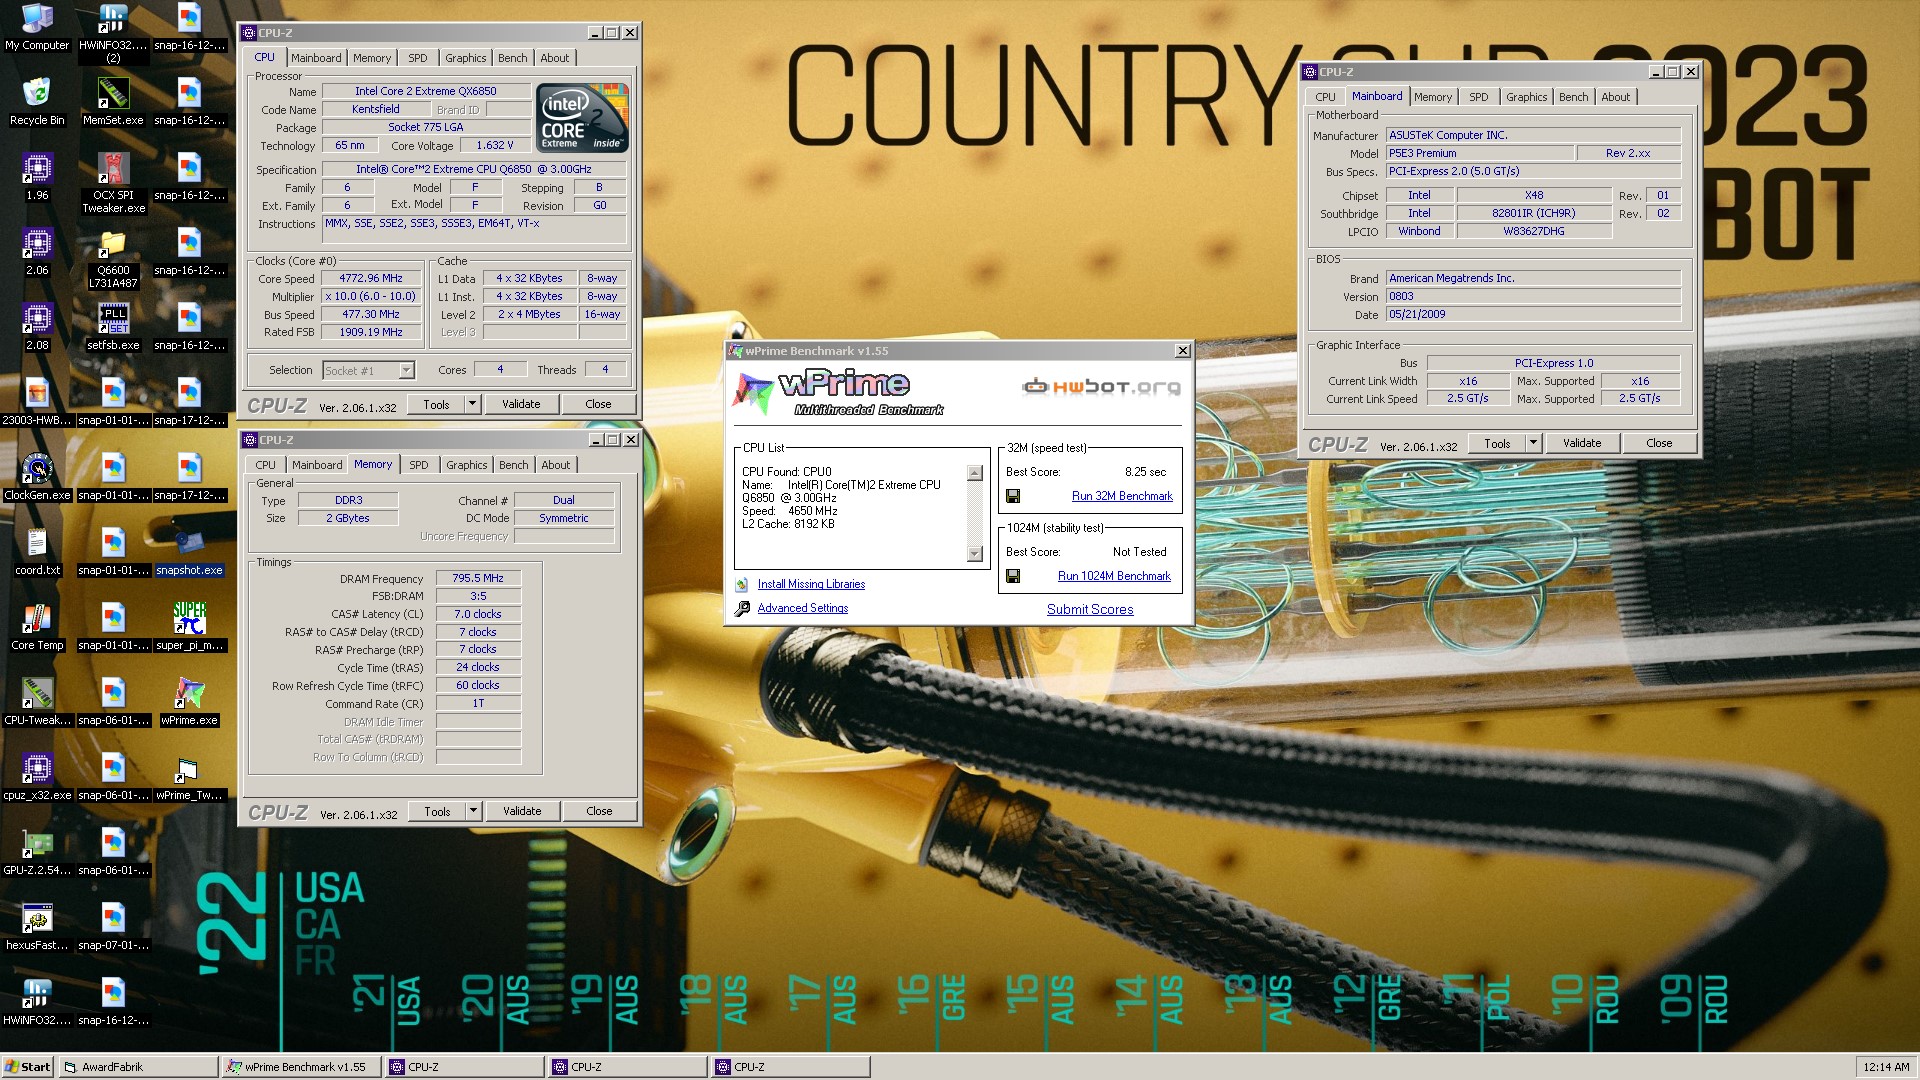The image size is (1920, 1080).
Task: Launch setfsb.exe desktop icon
Action: [x=113, y=327]
